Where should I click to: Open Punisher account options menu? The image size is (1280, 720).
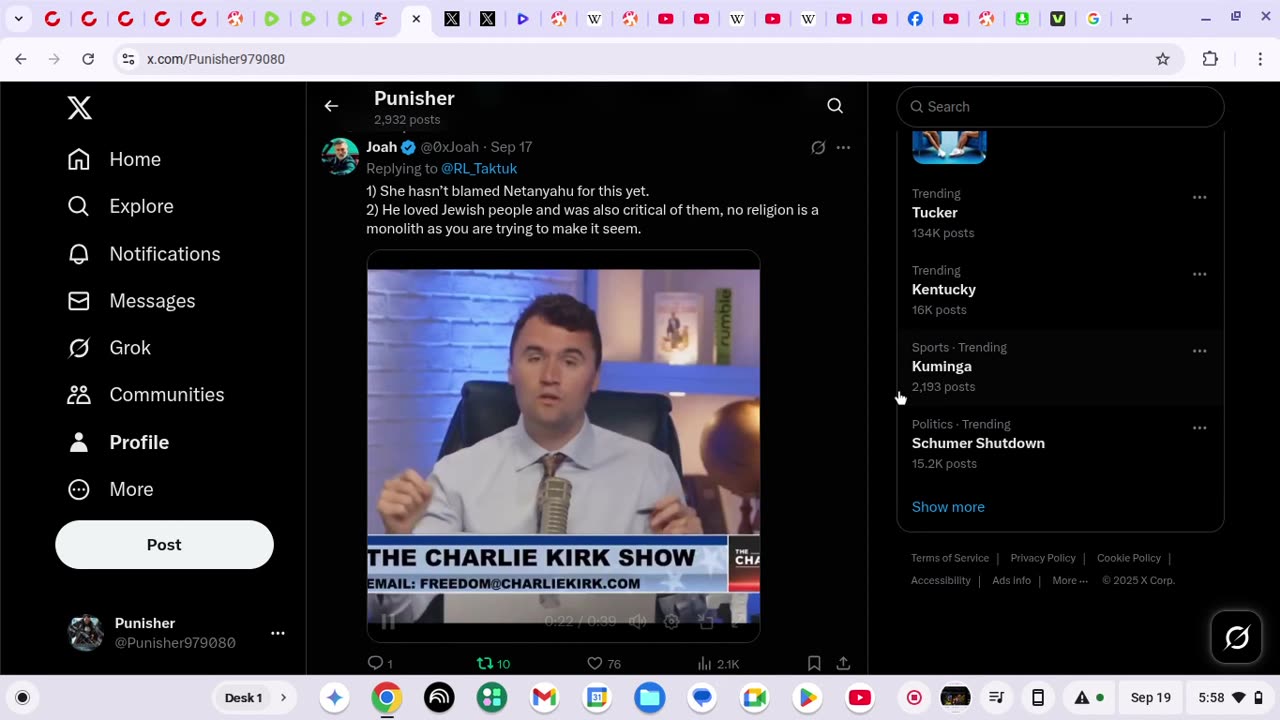tap(278, 633)
